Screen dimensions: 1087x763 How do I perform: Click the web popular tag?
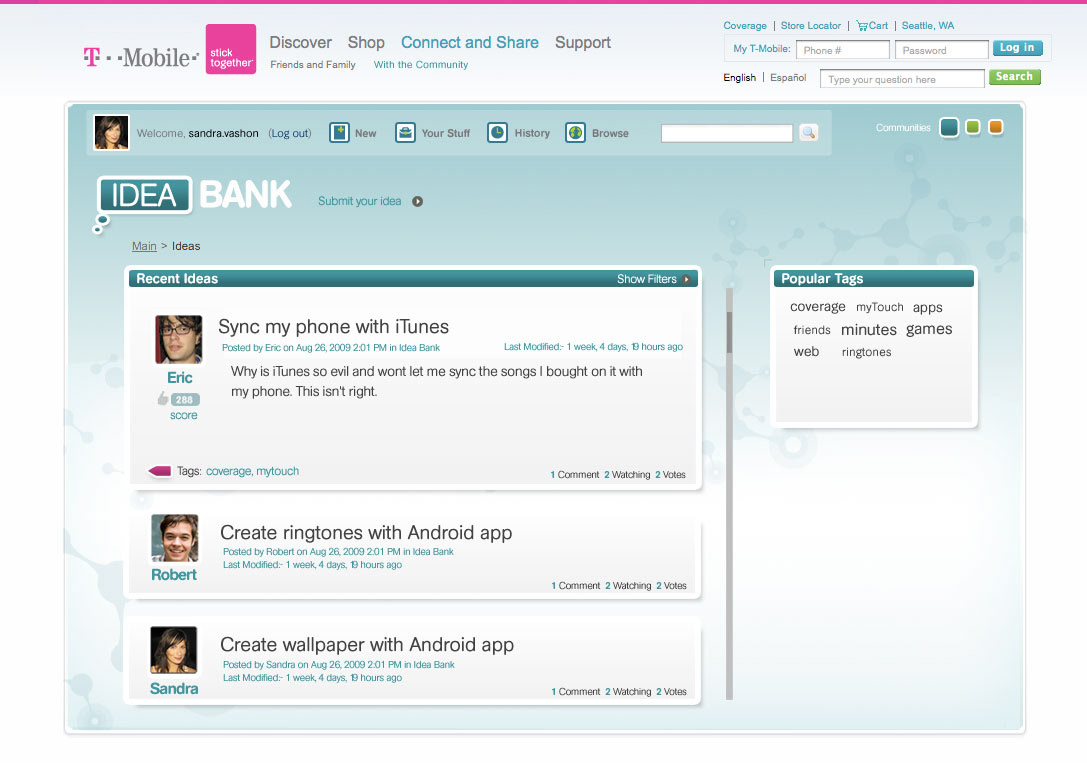806,352
